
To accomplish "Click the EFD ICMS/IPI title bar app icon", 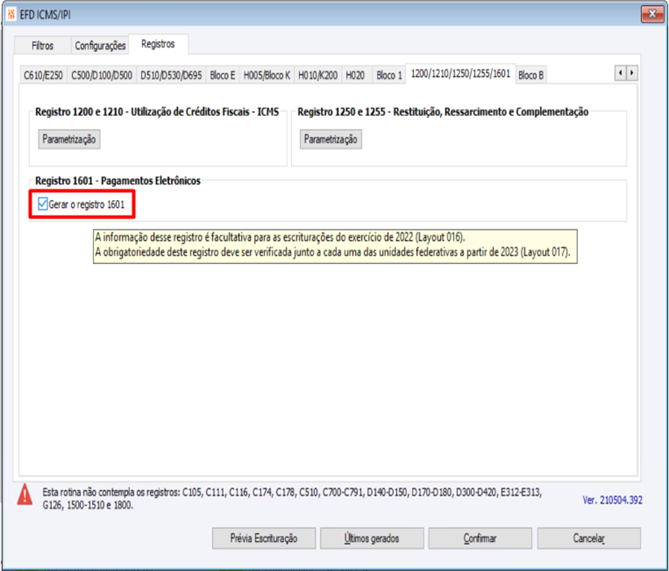I will tap(11, 15).
